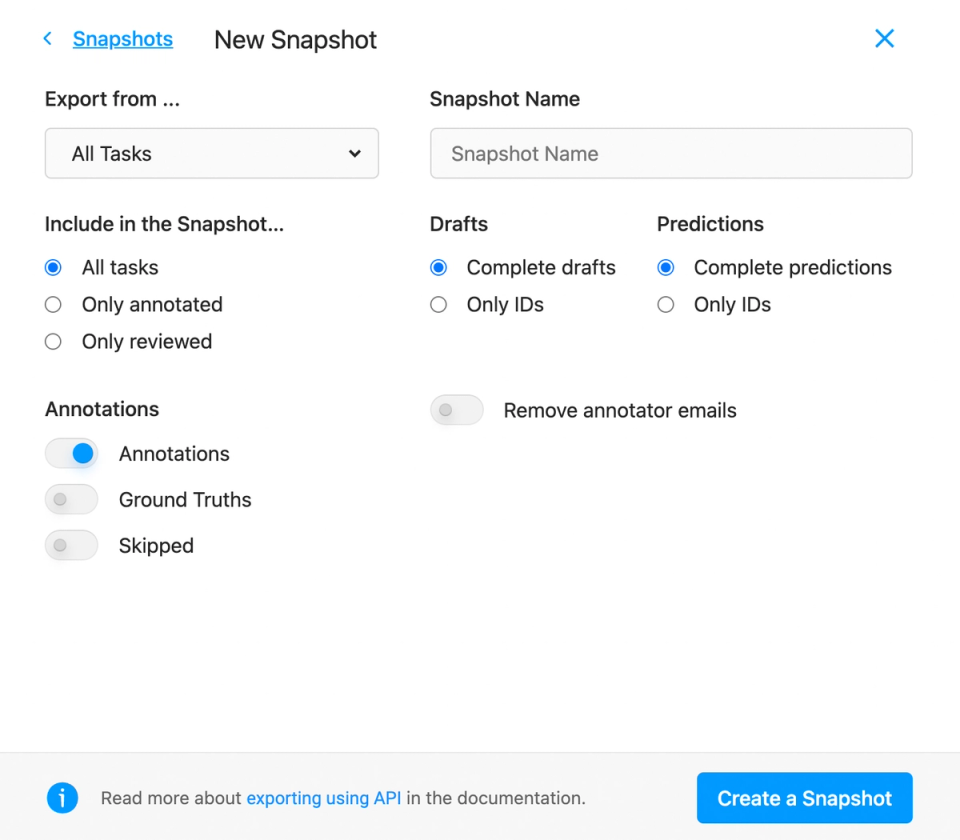Select Complete predictions option
This screenshot has height=840, width=960.
[666, 267]
